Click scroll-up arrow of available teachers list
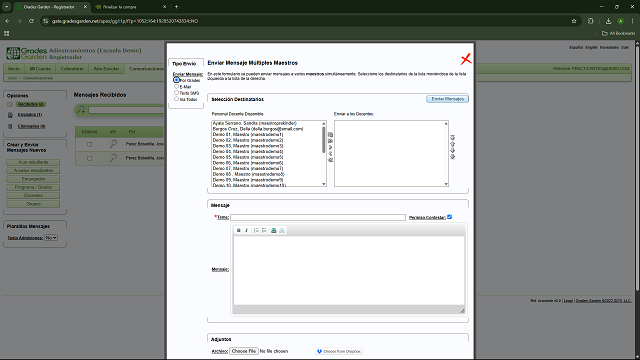The height and width of the screenshot is (360, 640). (x=324, y=123)
